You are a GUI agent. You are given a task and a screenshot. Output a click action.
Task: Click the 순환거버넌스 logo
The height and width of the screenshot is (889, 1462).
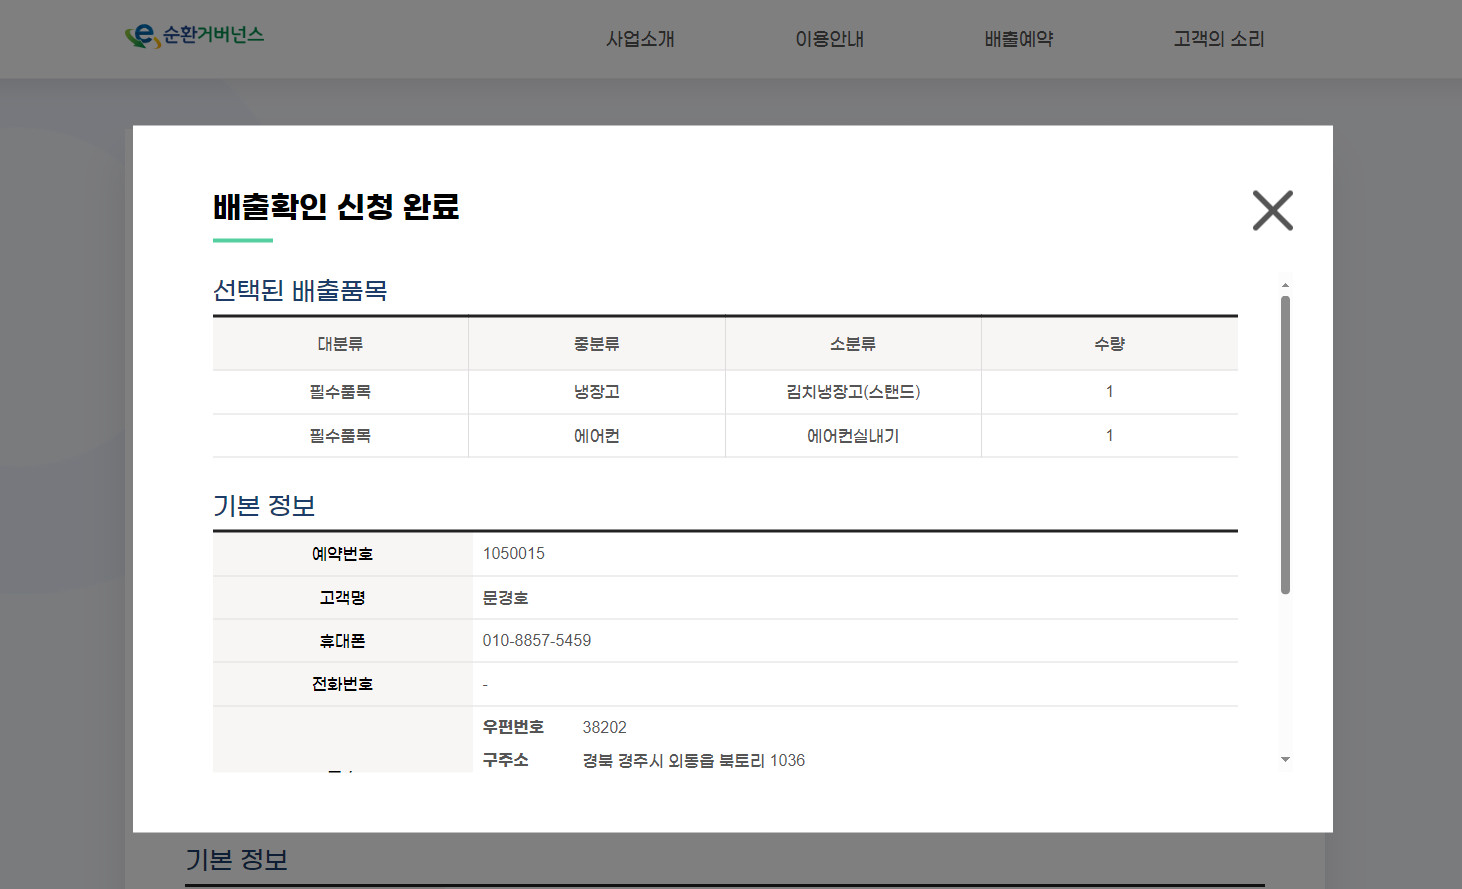click(x=195, y=36)
